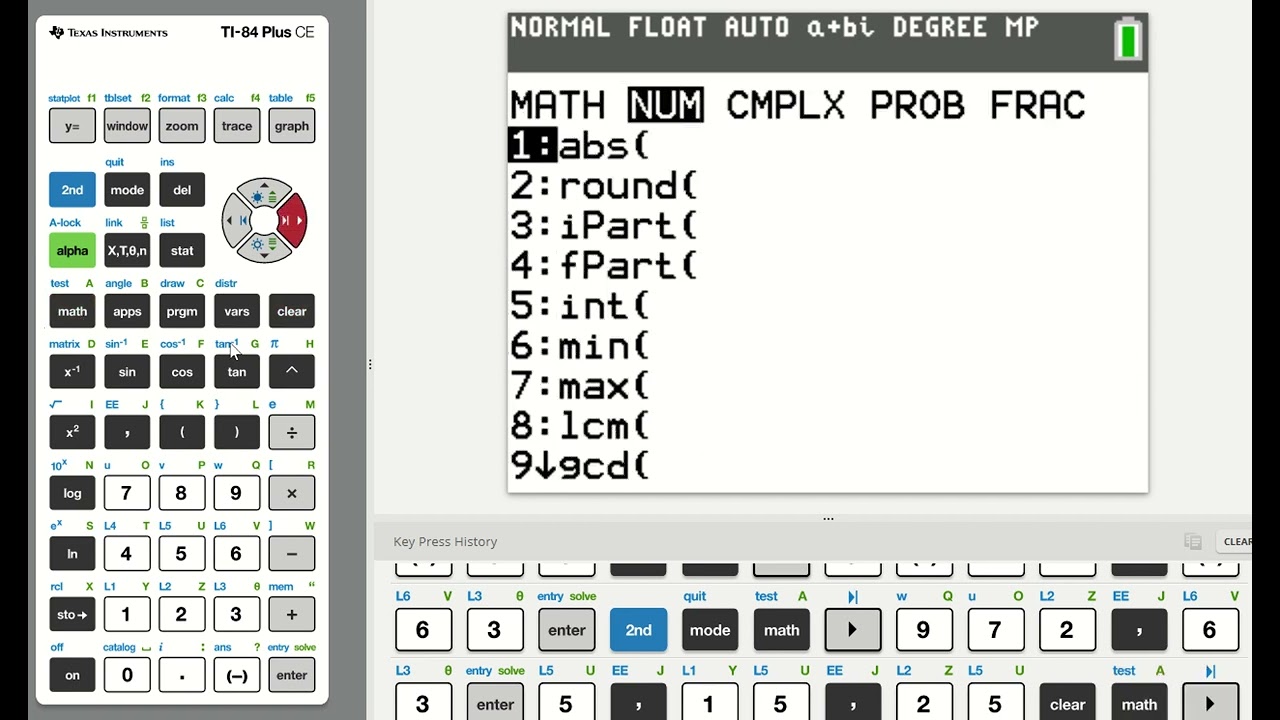Hit the del key
This screenshot has height=720, width=1280.
click(x=182, y=190)
